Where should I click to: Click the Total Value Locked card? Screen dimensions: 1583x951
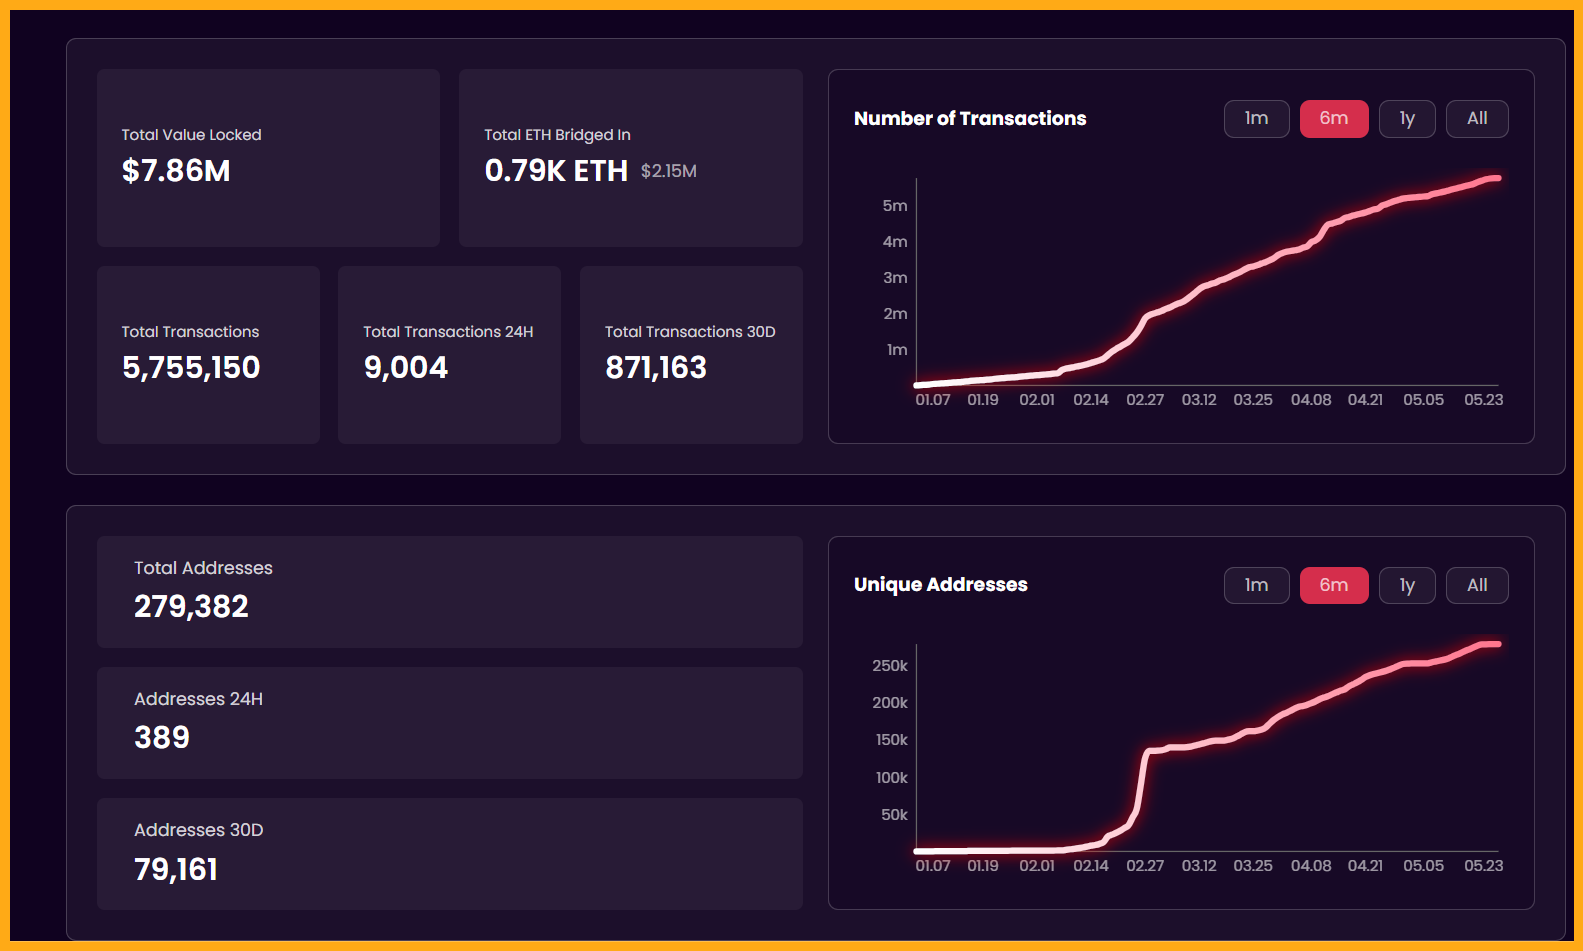[x=268, y=158]
